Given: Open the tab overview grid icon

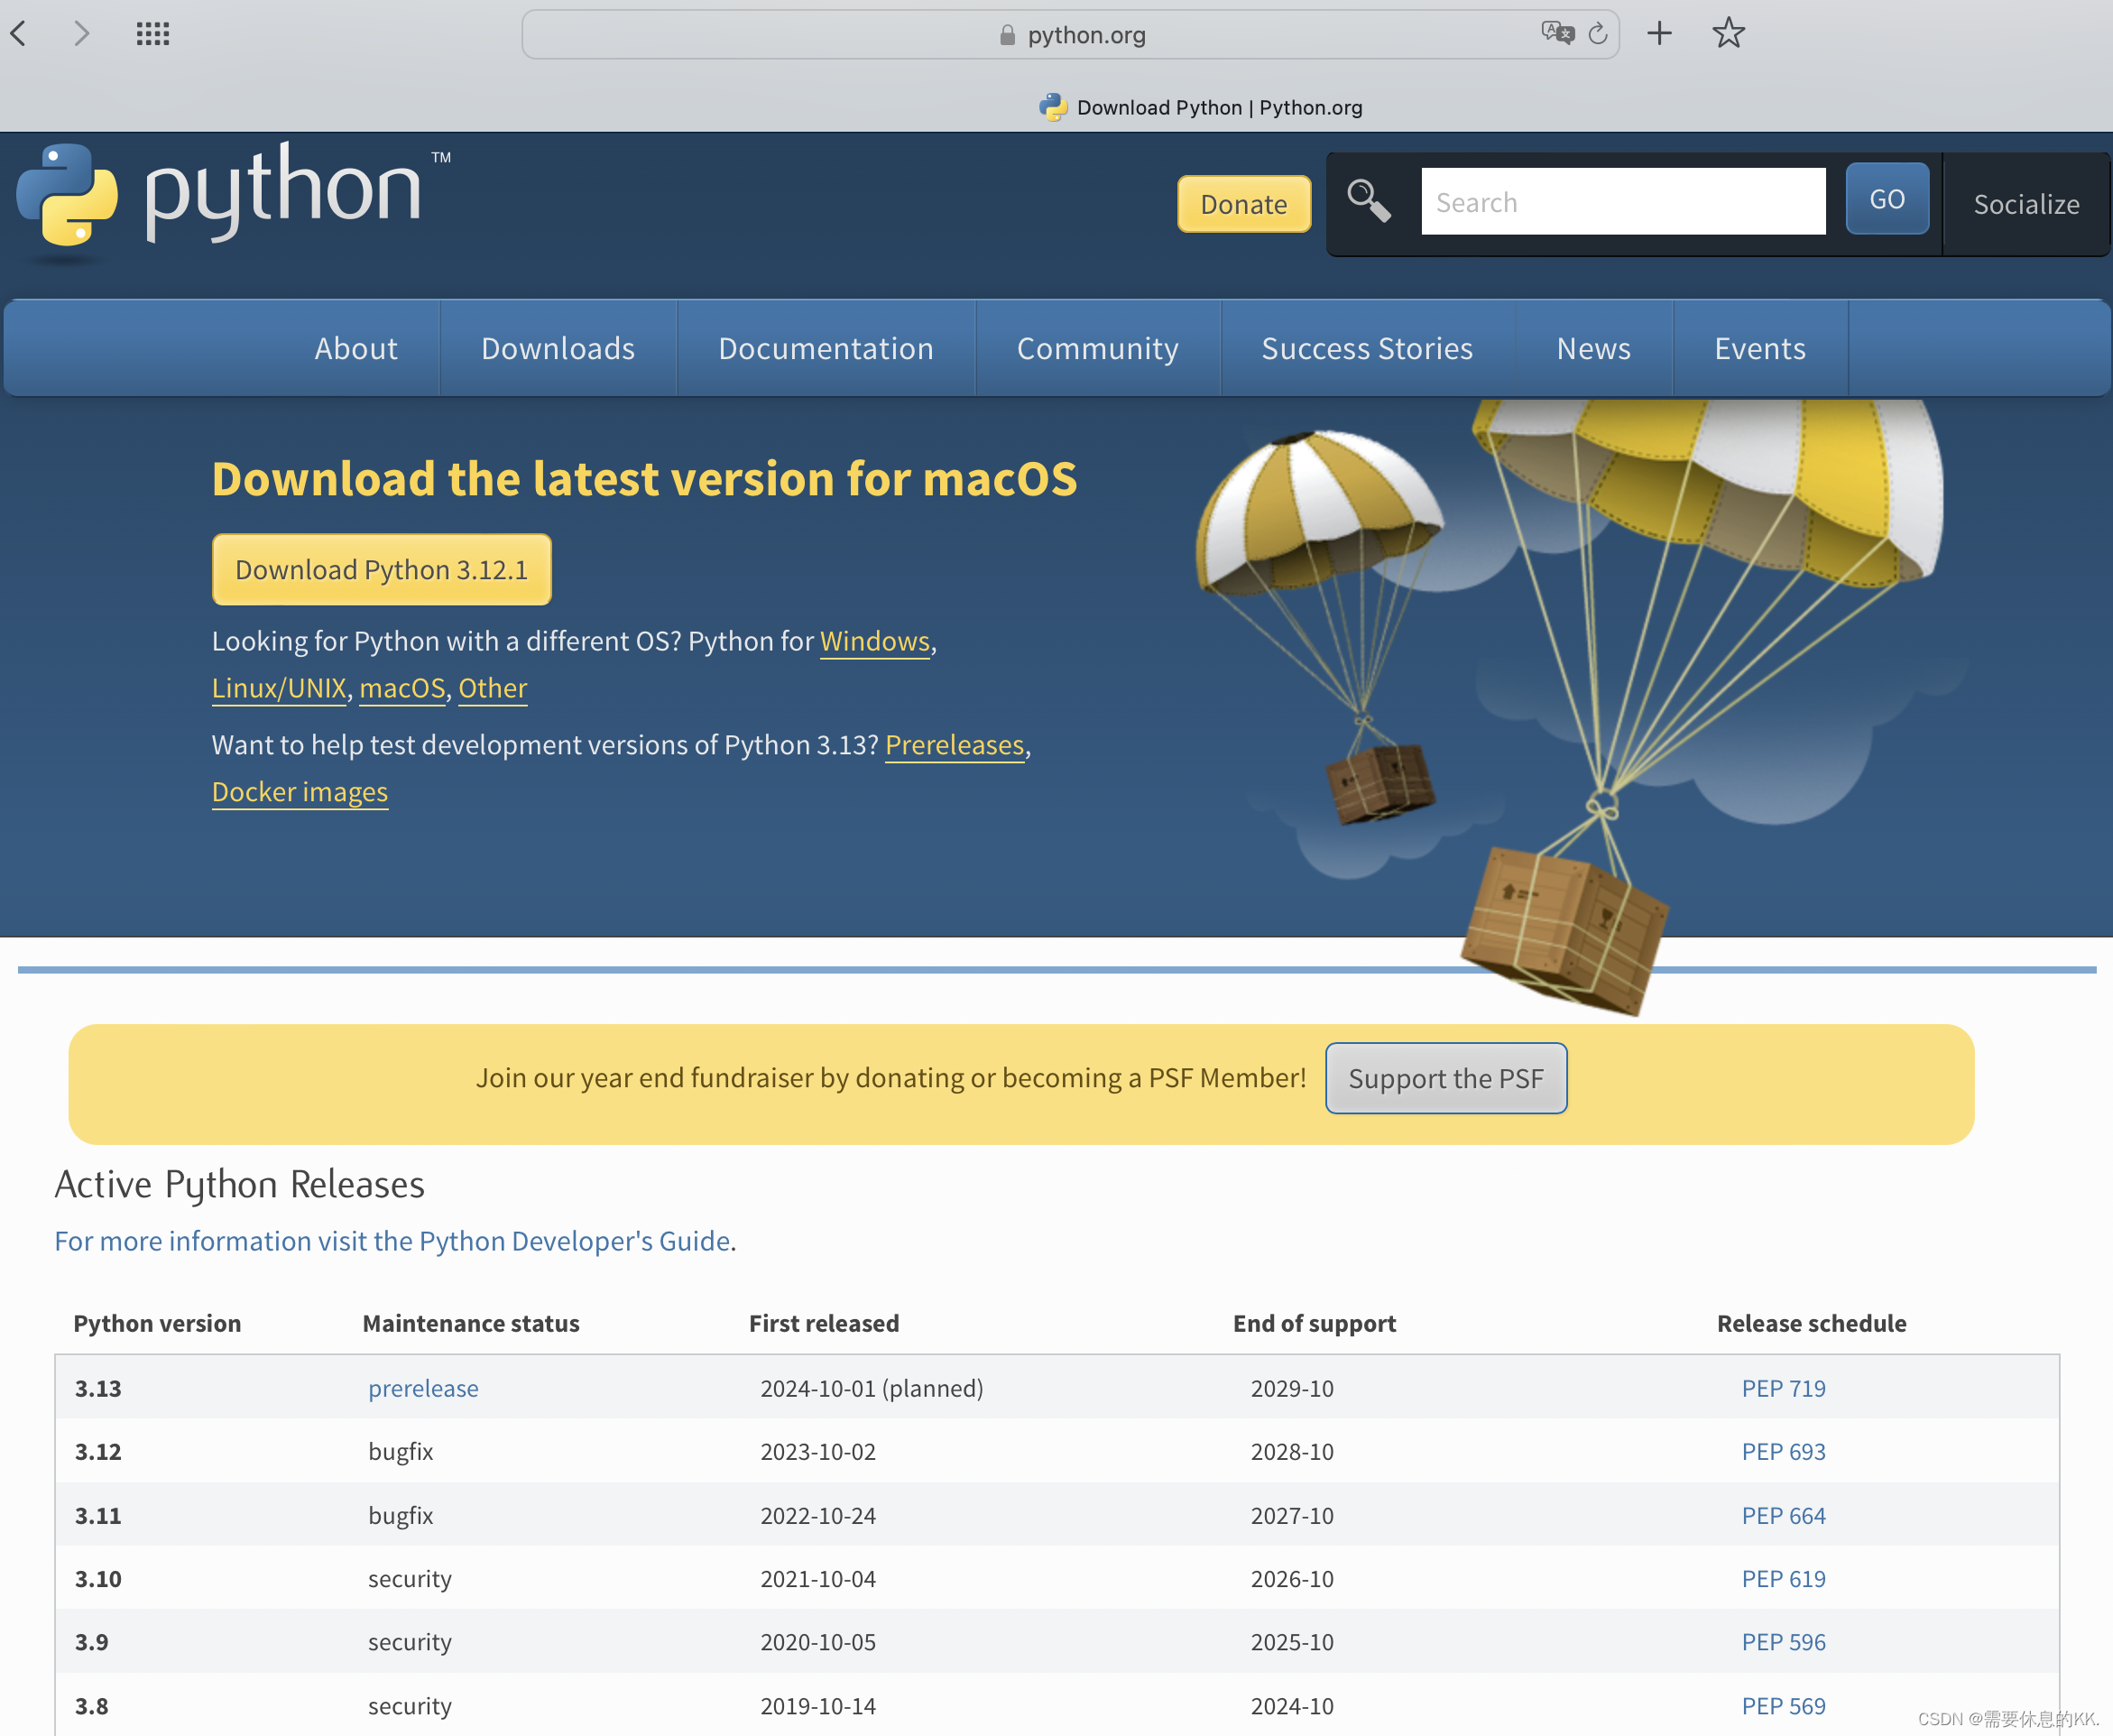Looking at the screenshot, I should [x=153, y=34].
